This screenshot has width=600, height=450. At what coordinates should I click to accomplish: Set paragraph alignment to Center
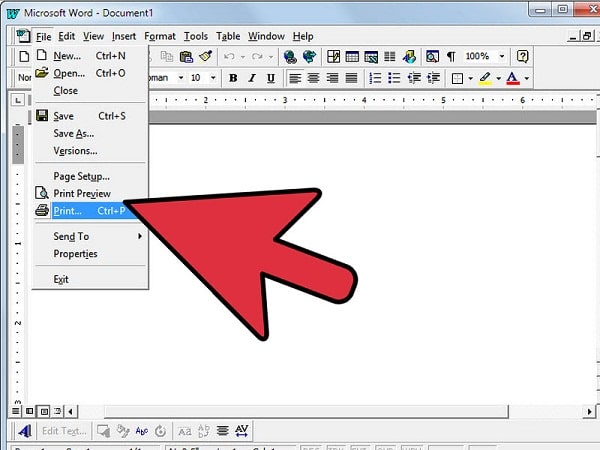[x=313, y=78]
